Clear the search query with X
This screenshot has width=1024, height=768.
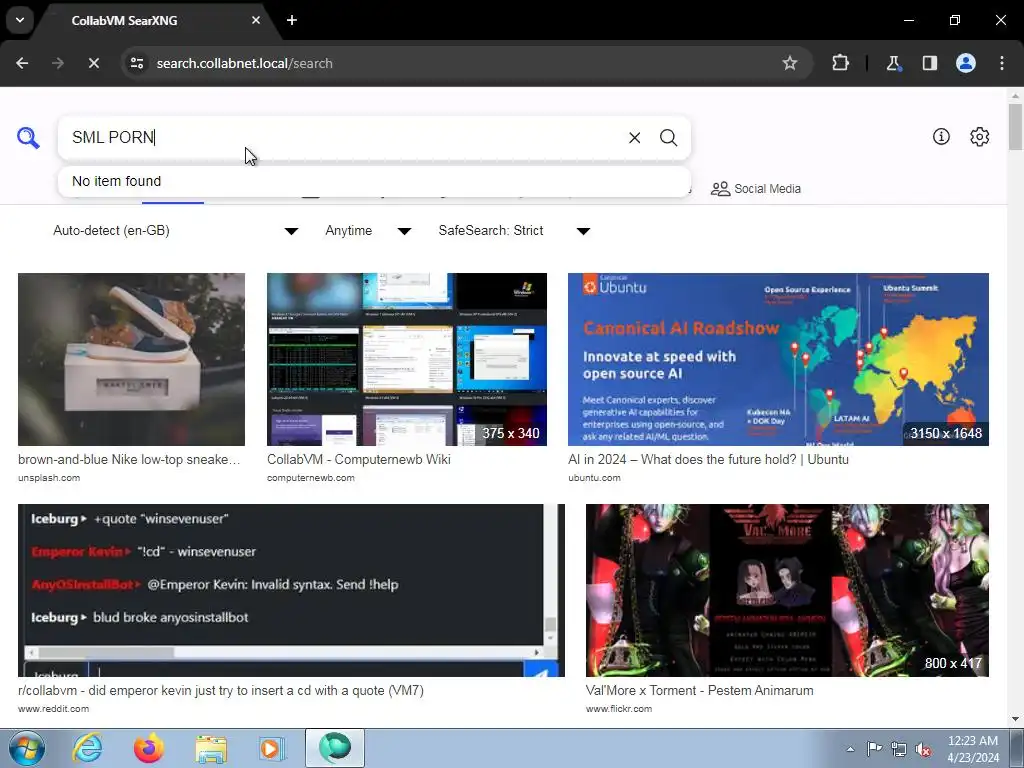pyautogui.click(x=634, y=138)
